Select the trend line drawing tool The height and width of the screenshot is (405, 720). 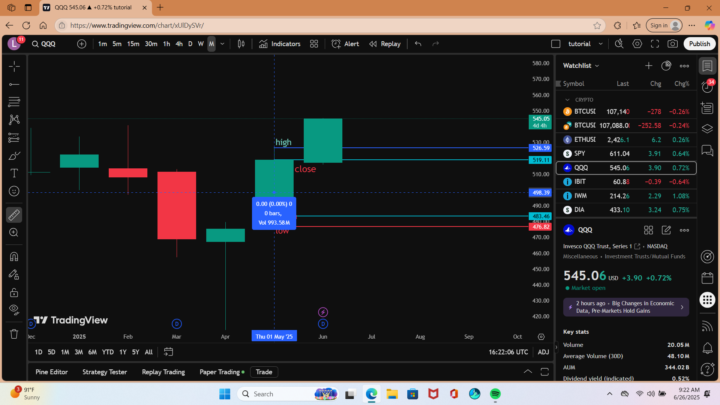point(14,84)
